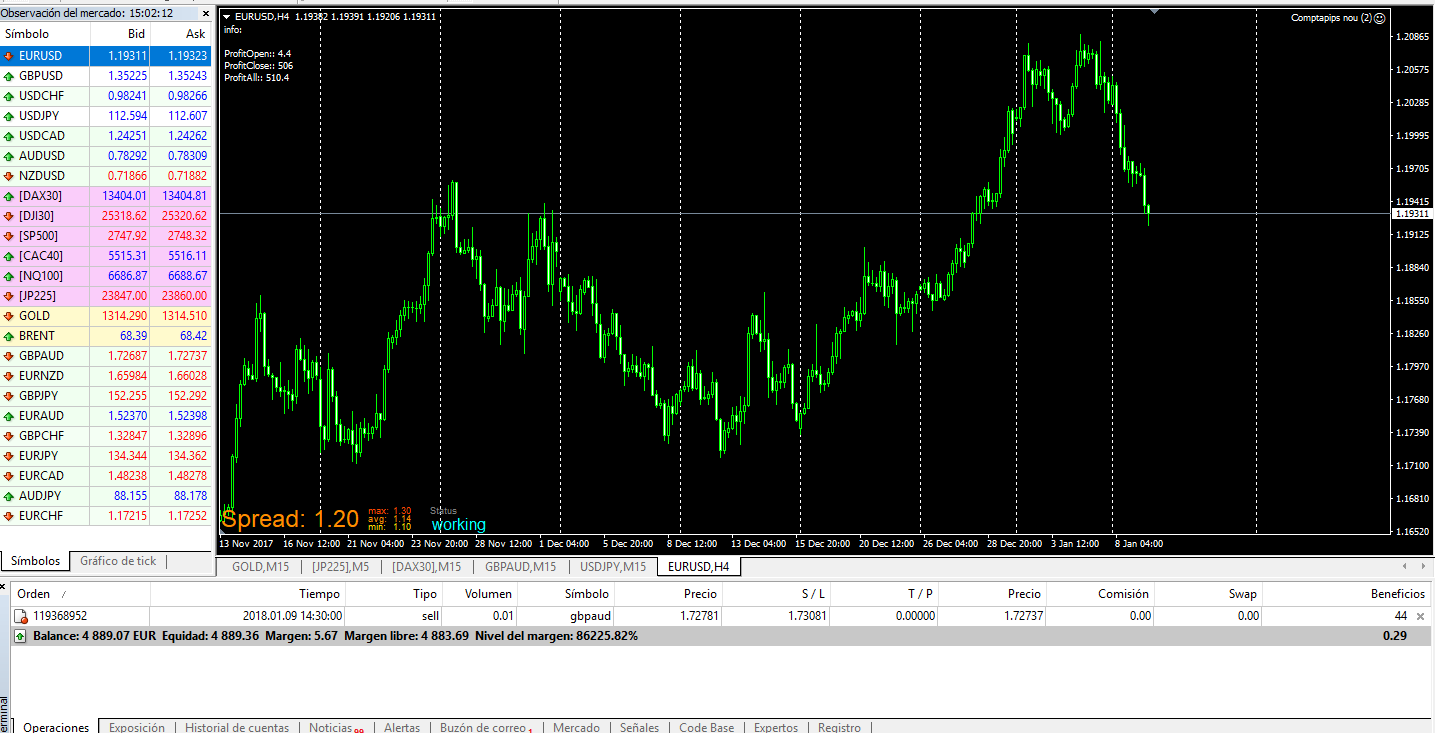Open the Mercado tab
This screenshot has height=733, width=1435.
tap(576, 727)
